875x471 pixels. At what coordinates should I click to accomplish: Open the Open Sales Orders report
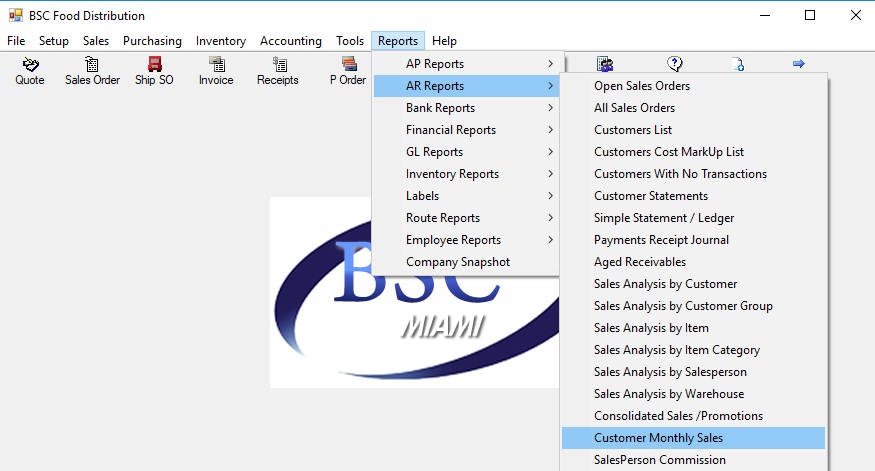(x=693, y=86)
